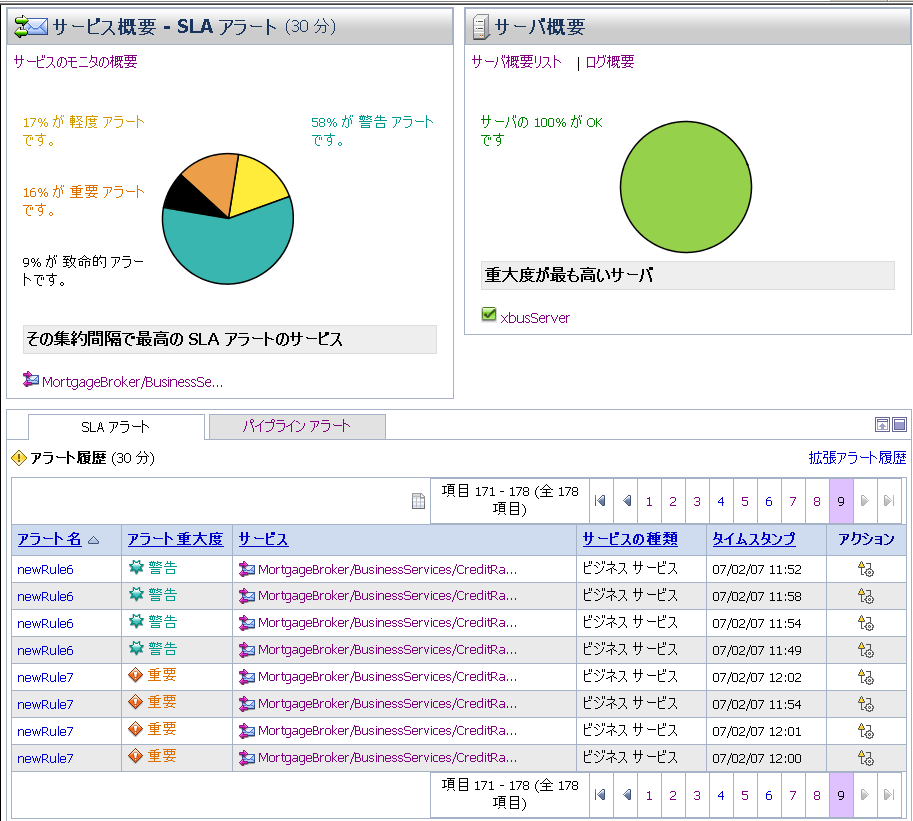Open newRule7 alert at 12:00
The height and width of the screenshot is (821, 913).
click(45, 759)
